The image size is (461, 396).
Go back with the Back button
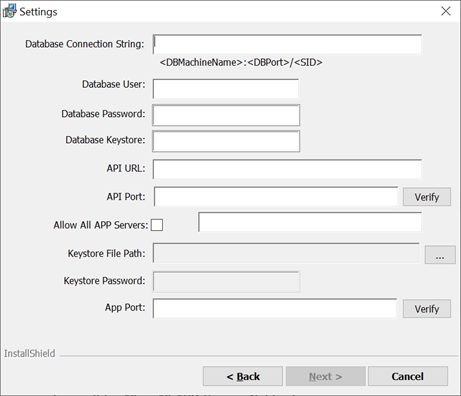point(243,376)
